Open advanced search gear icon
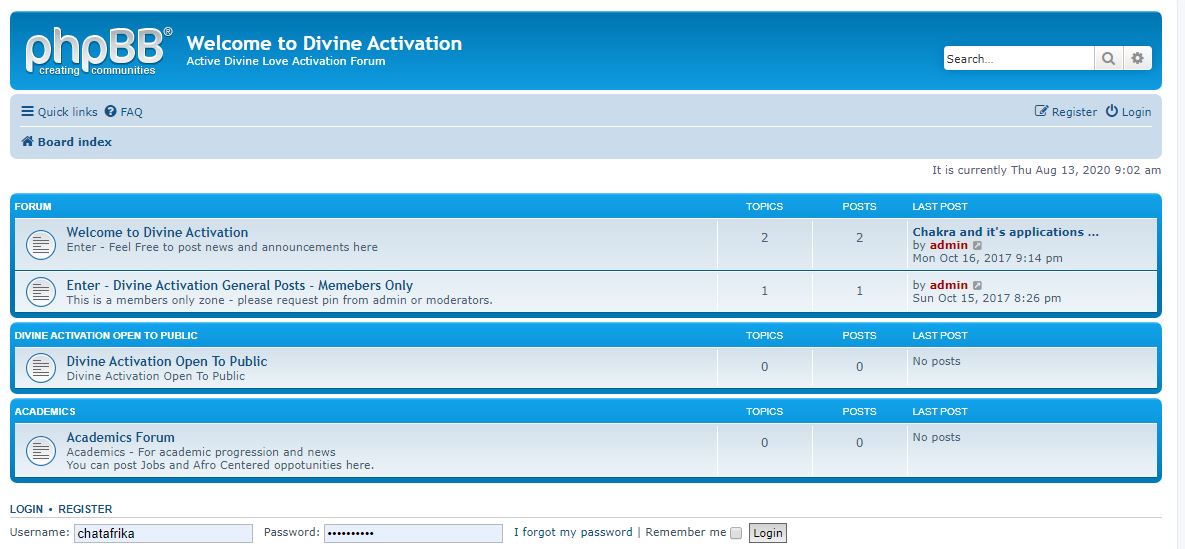This screenshot has width=1185, height=549. [x=1137, y=59]
